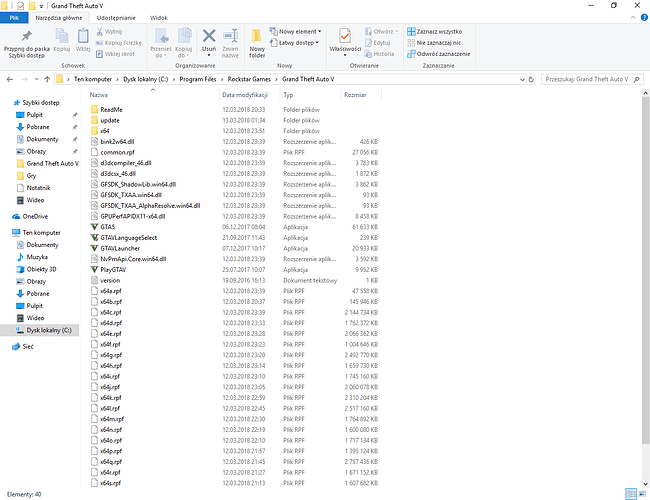Open address bar history dropdown

[522, 79]
